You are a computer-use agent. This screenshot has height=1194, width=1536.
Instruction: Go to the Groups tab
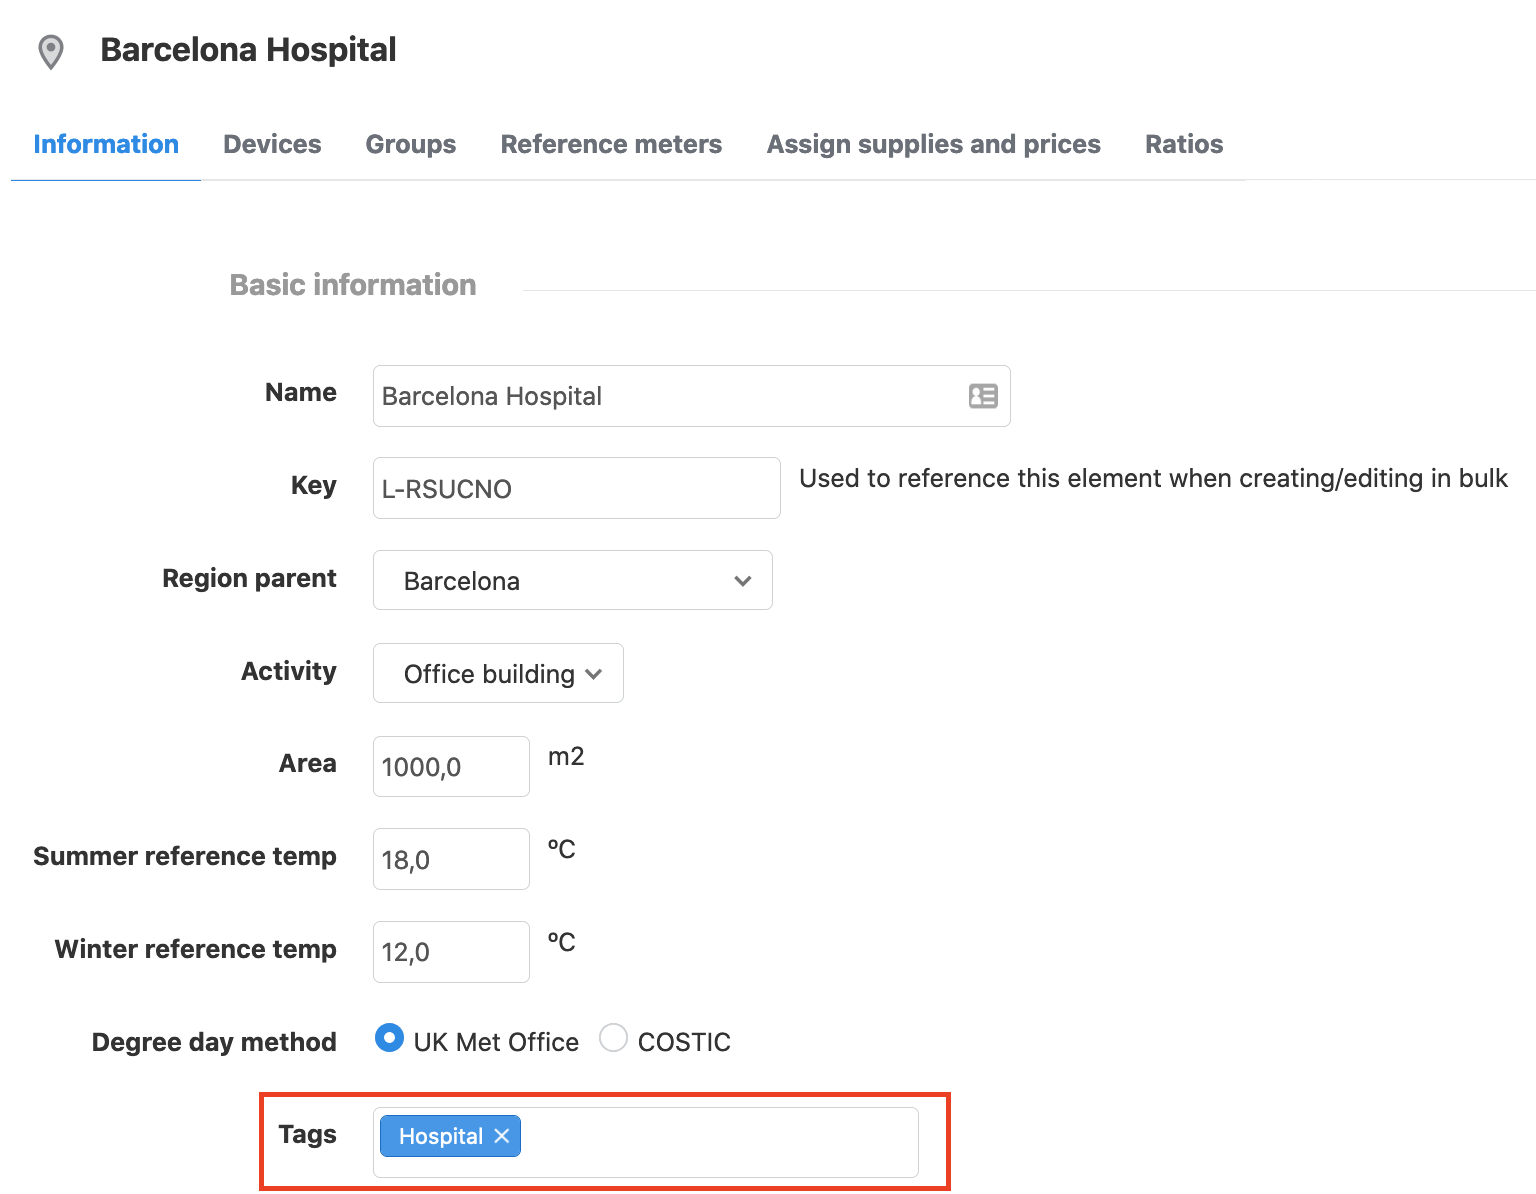pos(411,144)
